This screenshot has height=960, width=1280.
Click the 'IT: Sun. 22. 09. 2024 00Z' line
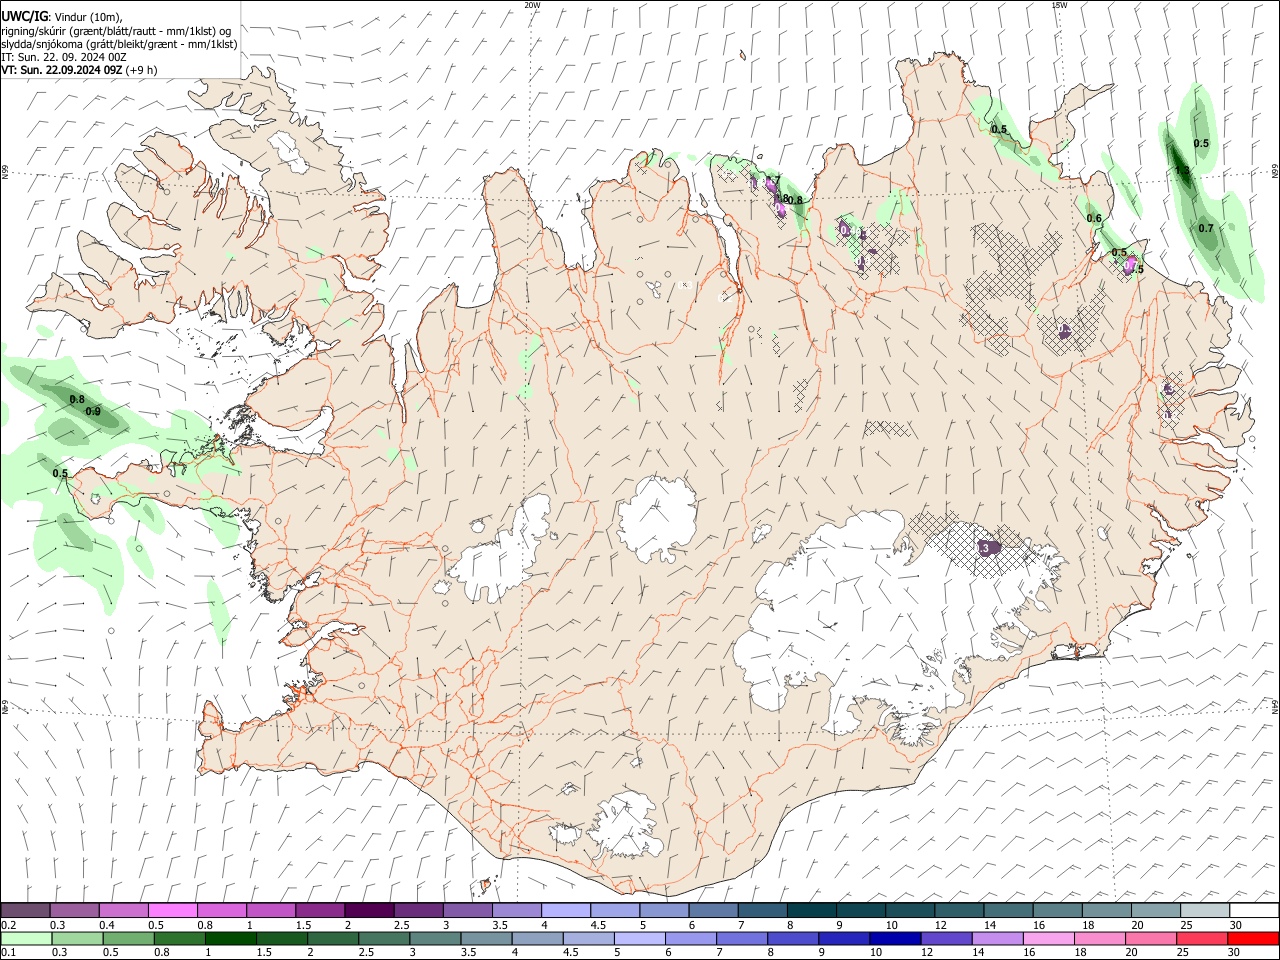[x=64, y=57]
